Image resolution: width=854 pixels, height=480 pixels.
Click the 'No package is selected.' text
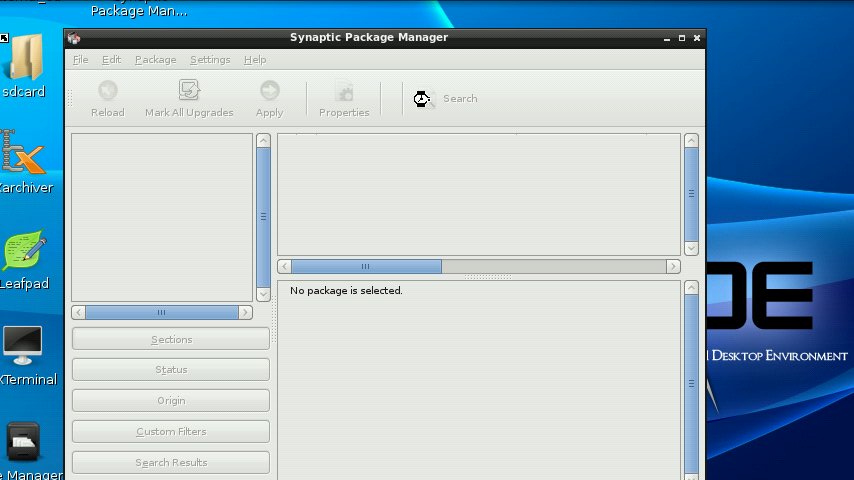click(346, 290)
